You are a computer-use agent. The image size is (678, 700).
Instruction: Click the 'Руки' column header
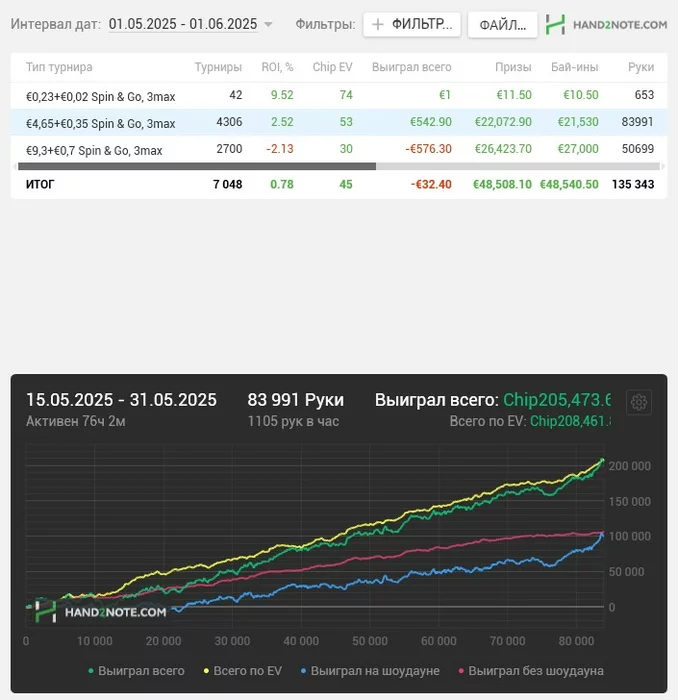click(x=641, y=67)
